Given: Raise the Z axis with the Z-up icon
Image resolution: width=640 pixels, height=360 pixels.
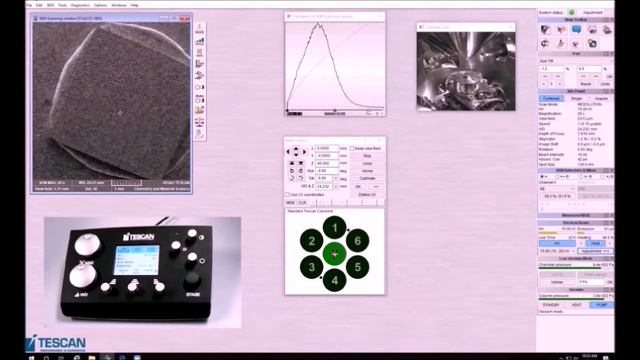Looking at the screenshot, I should coord(292,163).
